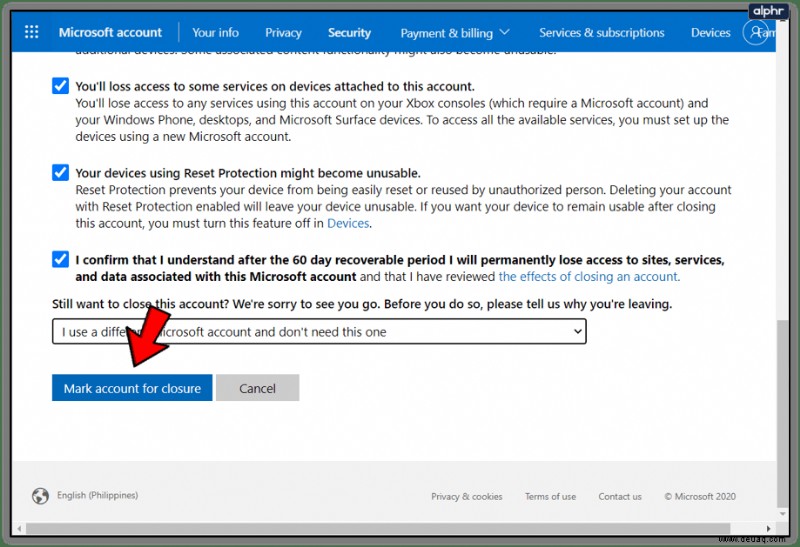Viewport: 800px width, 547px height.
Task: Click the globe language icon in footer
Action: (40, 495)
